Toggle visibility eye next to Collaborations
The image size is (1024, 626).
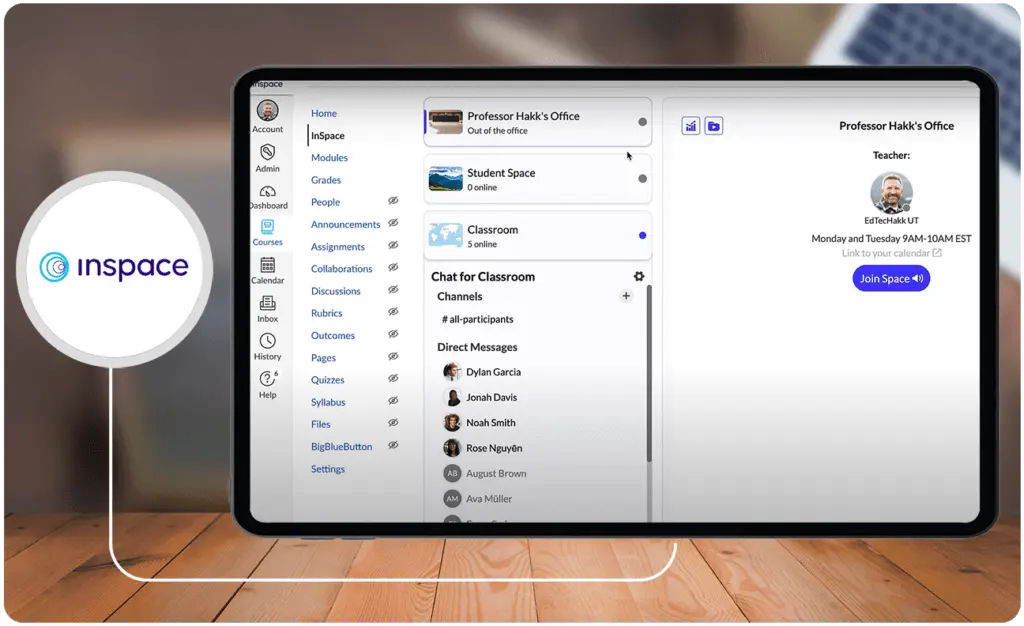pos(393,268)
